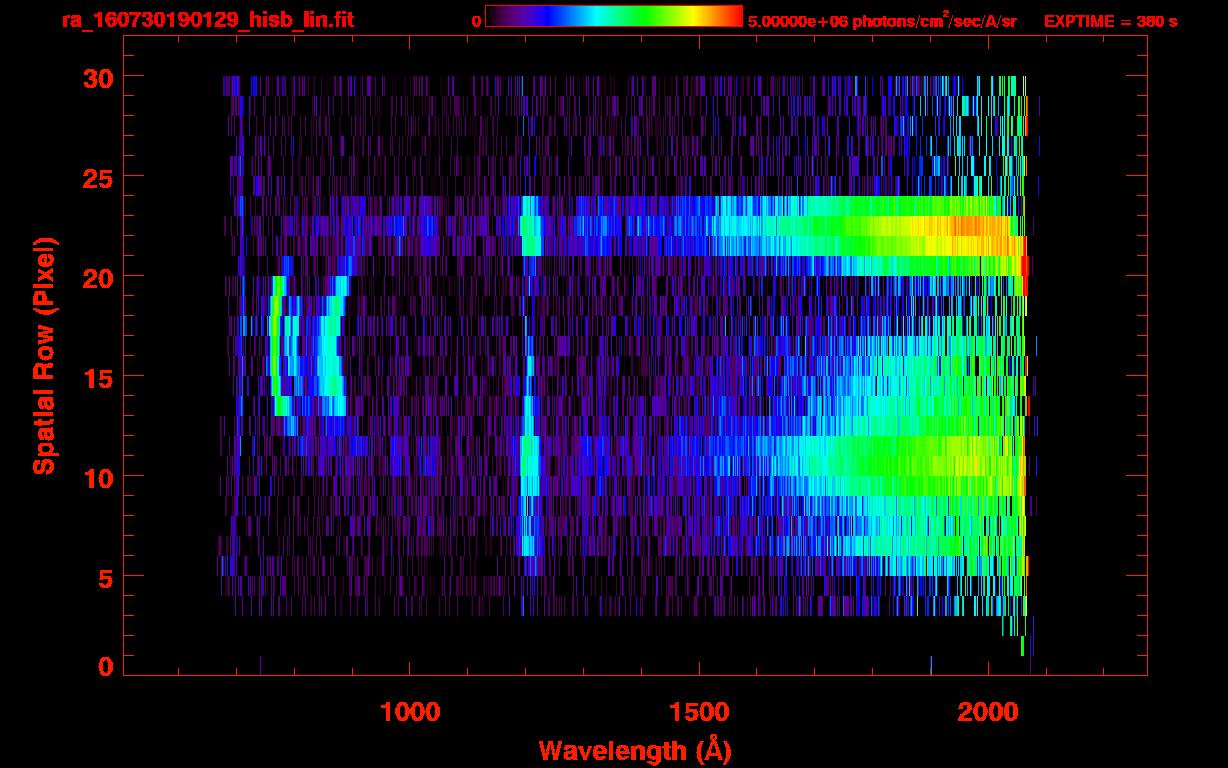This screenshot has height=768, width=1228.
Task: Click the 2000 wavelength tick label
Action: pos(988,712)
